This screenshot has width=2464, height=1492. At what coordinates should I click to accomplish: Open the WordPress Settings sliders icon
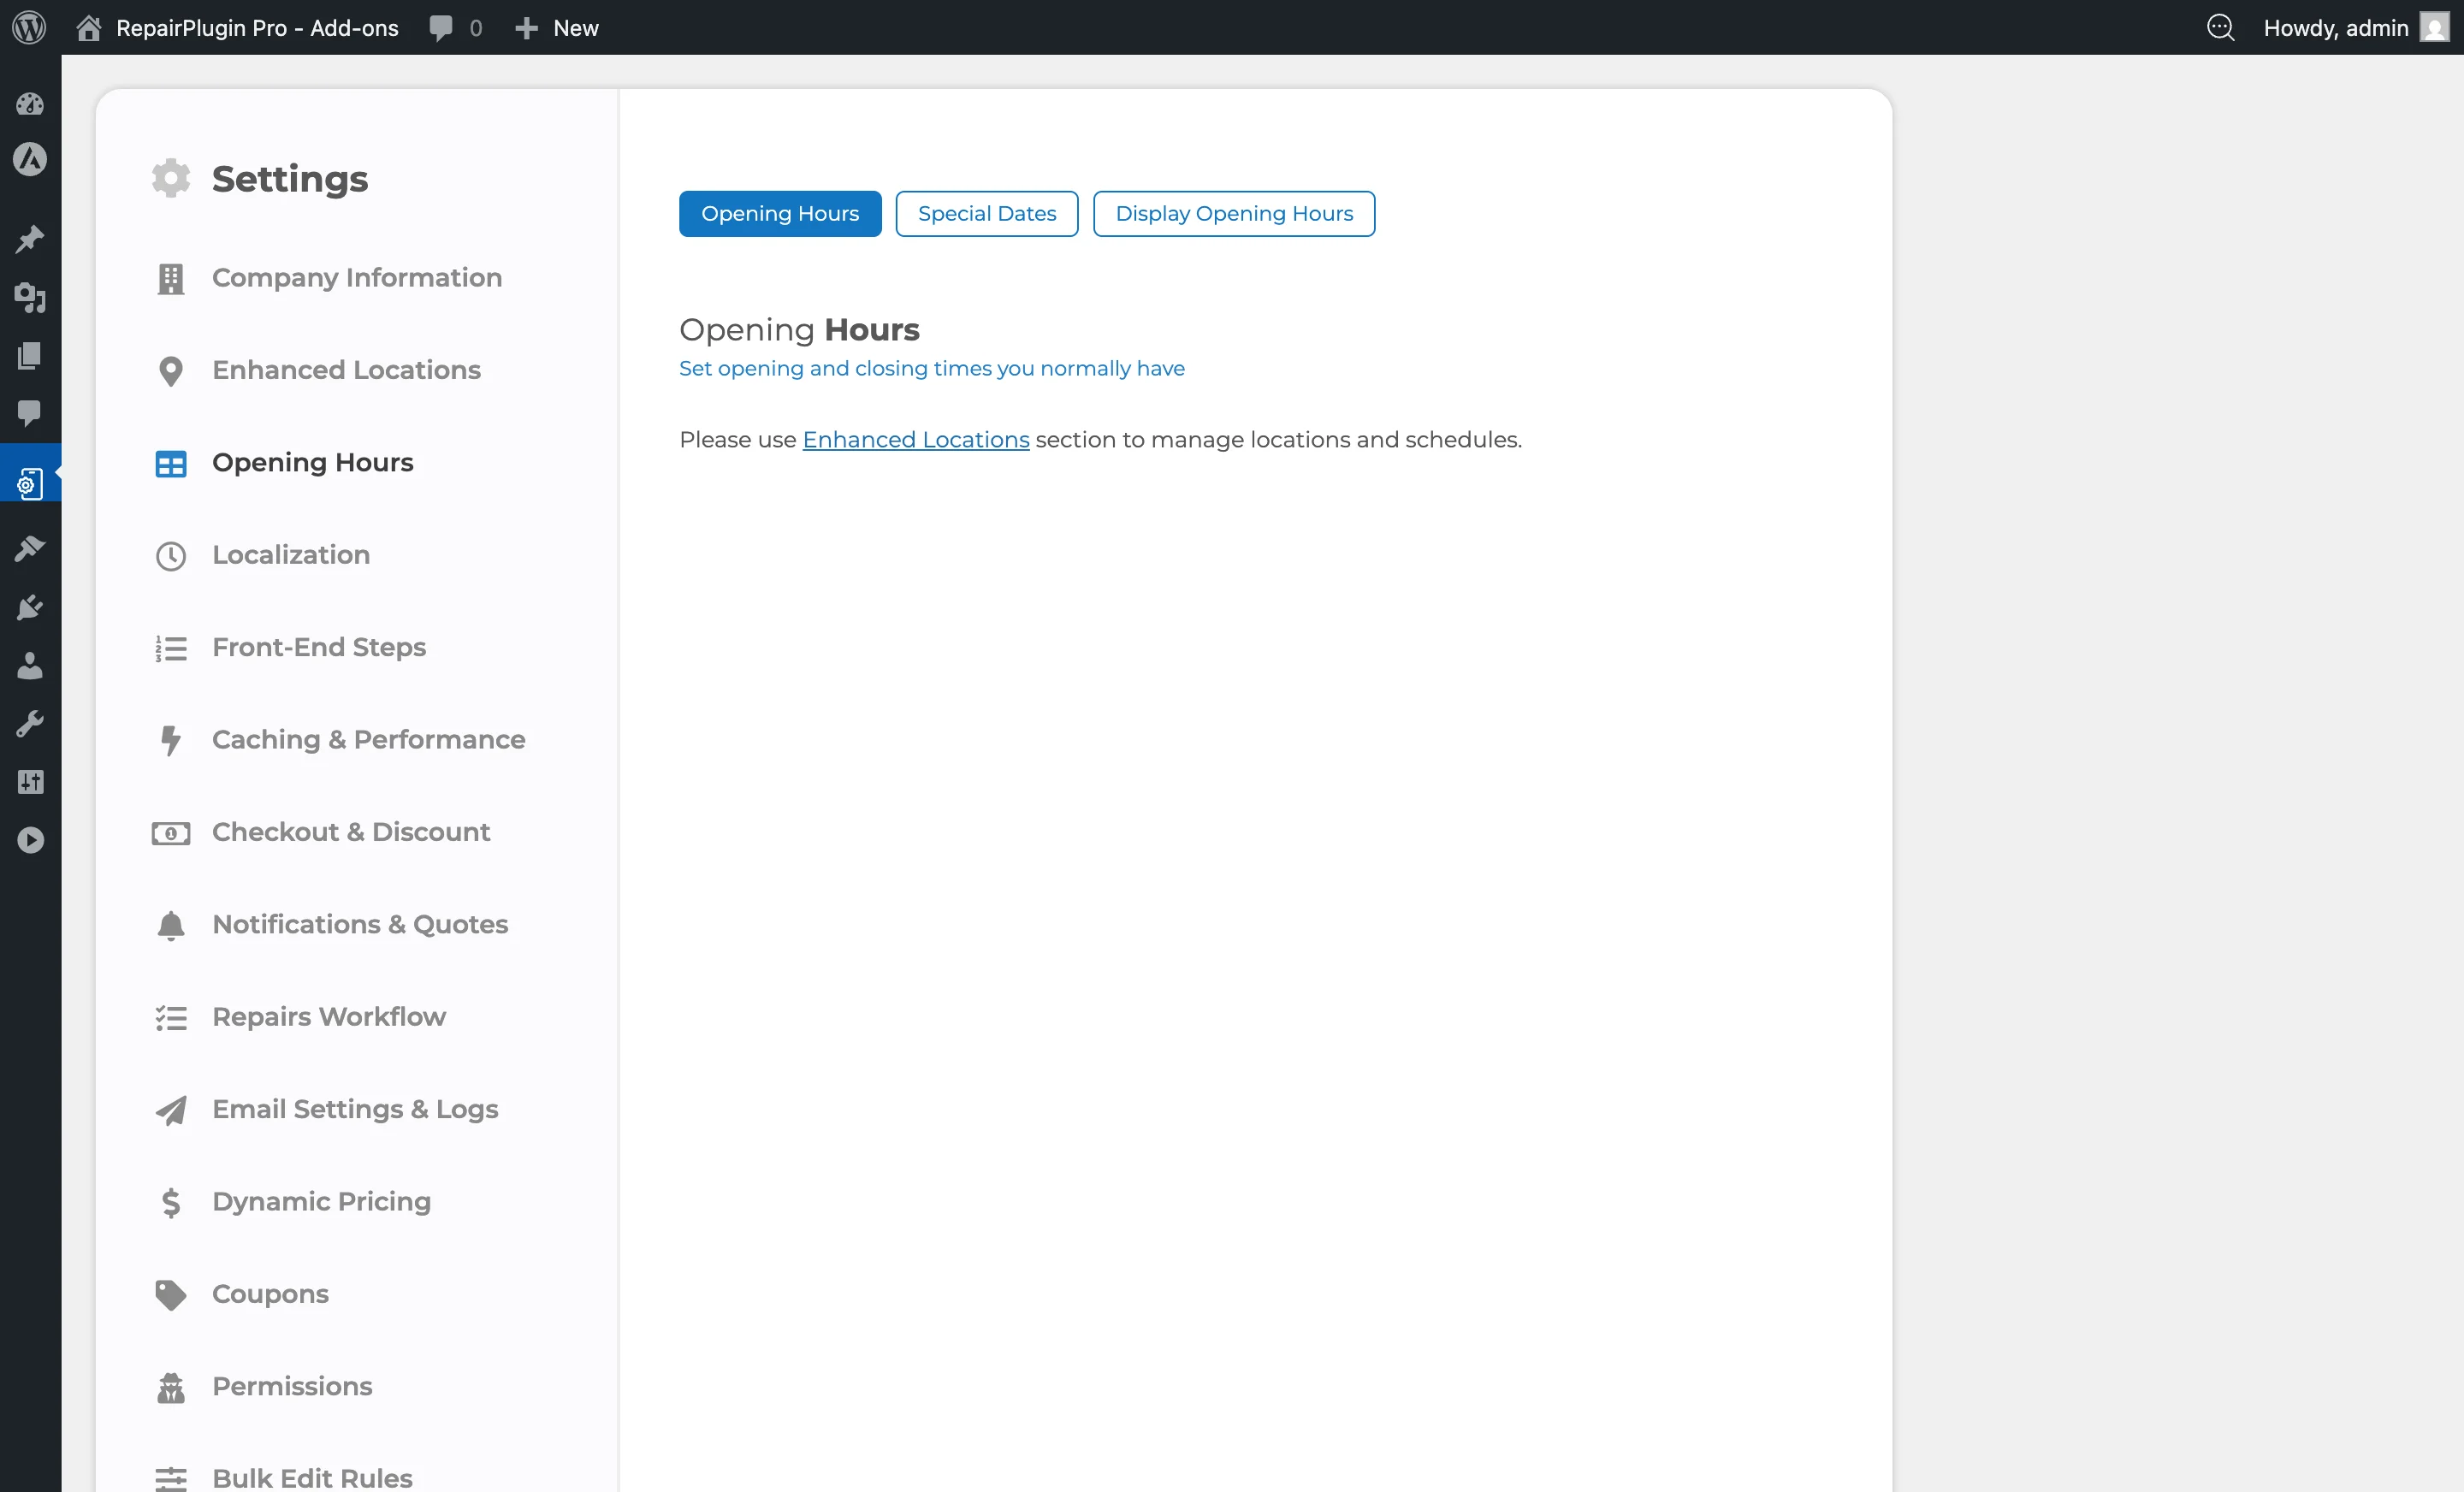pyautogui.click(x=30, y=781)
